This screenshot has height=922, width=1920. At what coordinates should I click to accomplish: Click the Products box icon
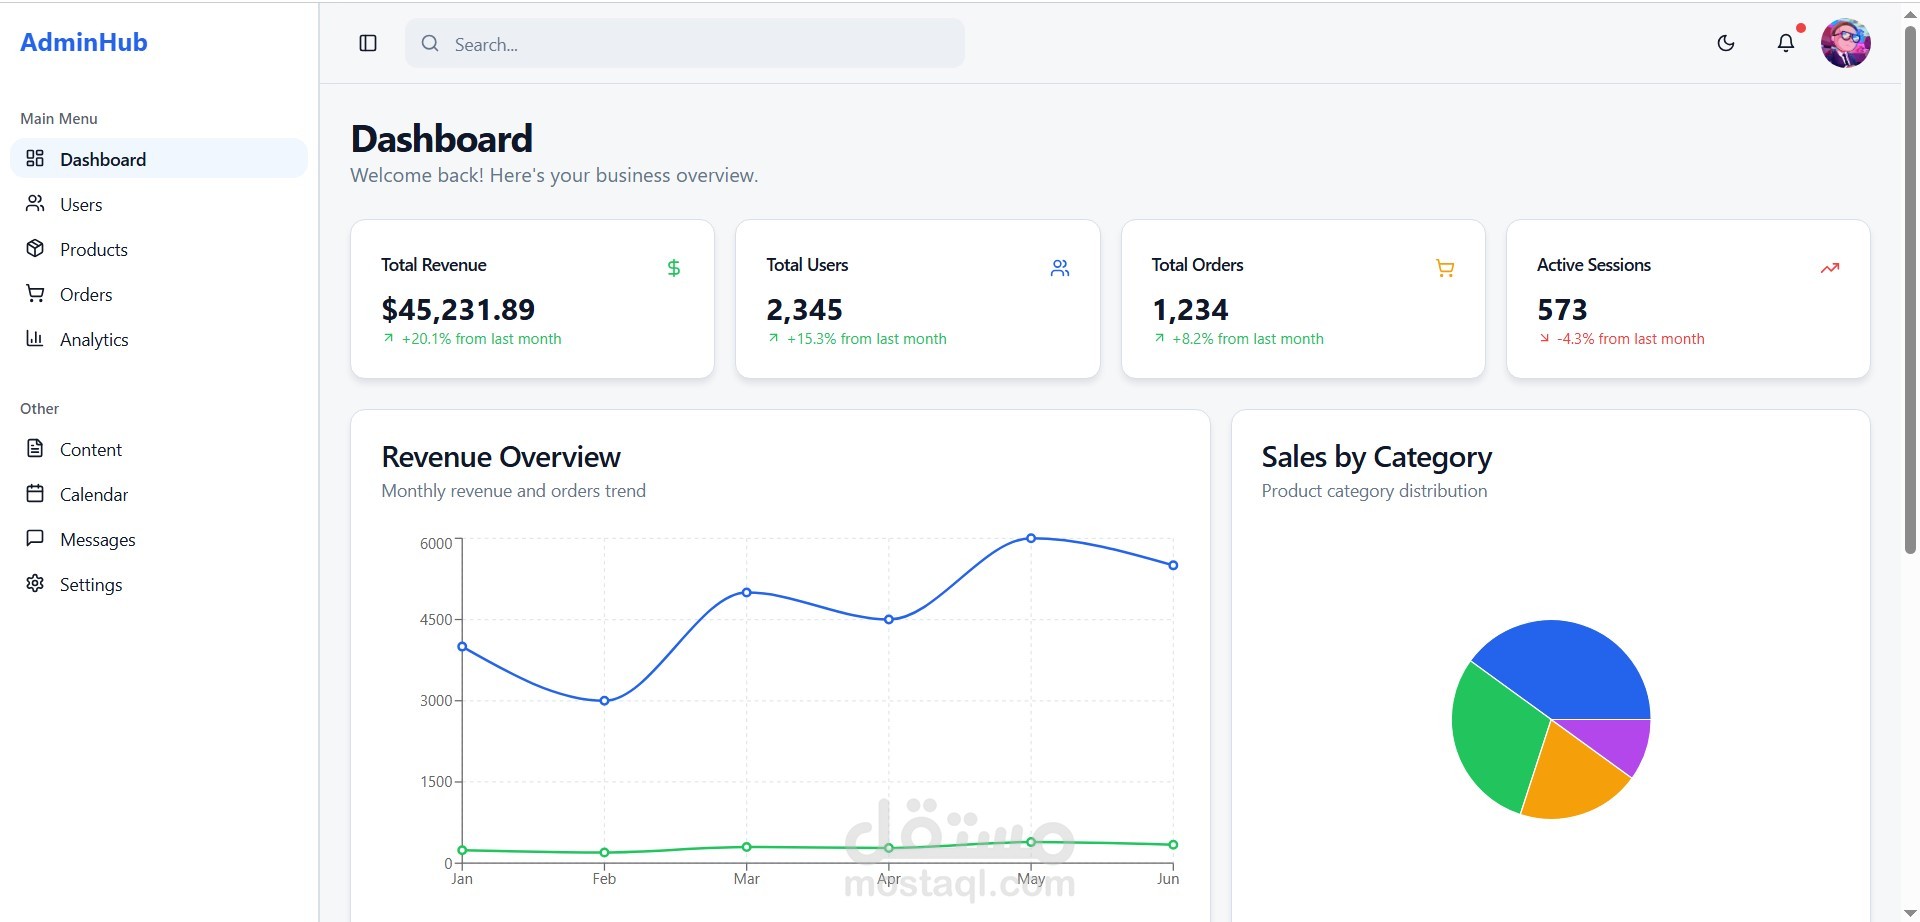point(36,249)
